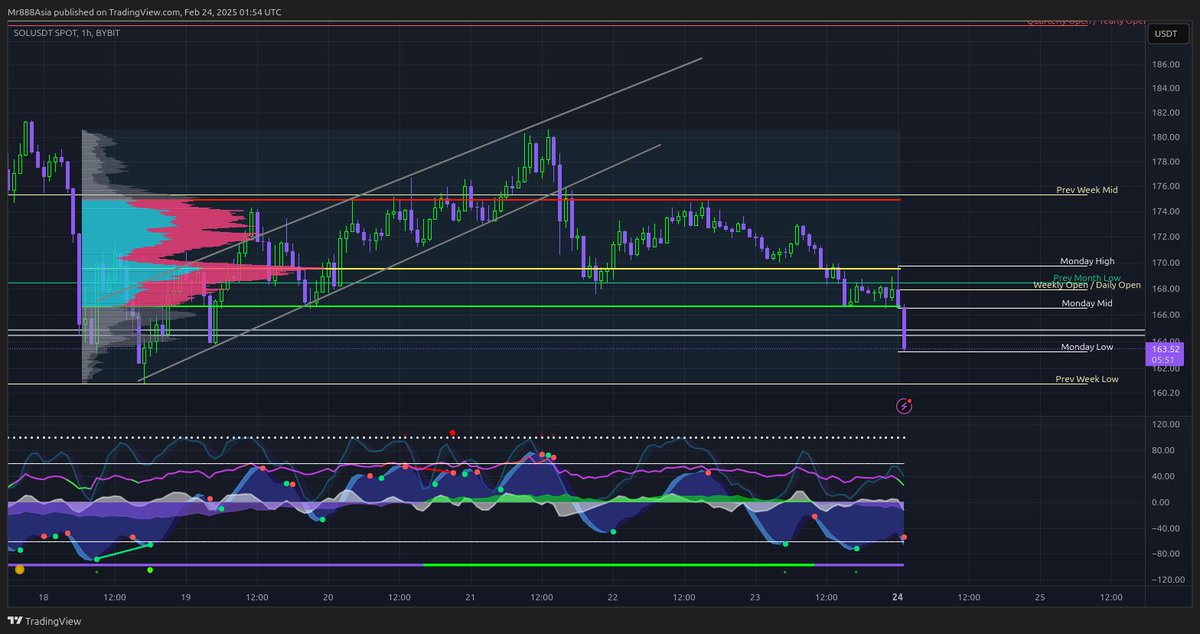Select the Monday Low label
1200x634 pixels.
point(1087,347)
